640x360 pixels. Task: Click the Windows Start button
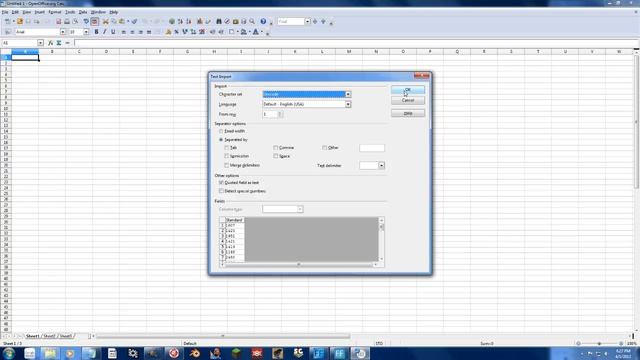(x=9, y=353)
